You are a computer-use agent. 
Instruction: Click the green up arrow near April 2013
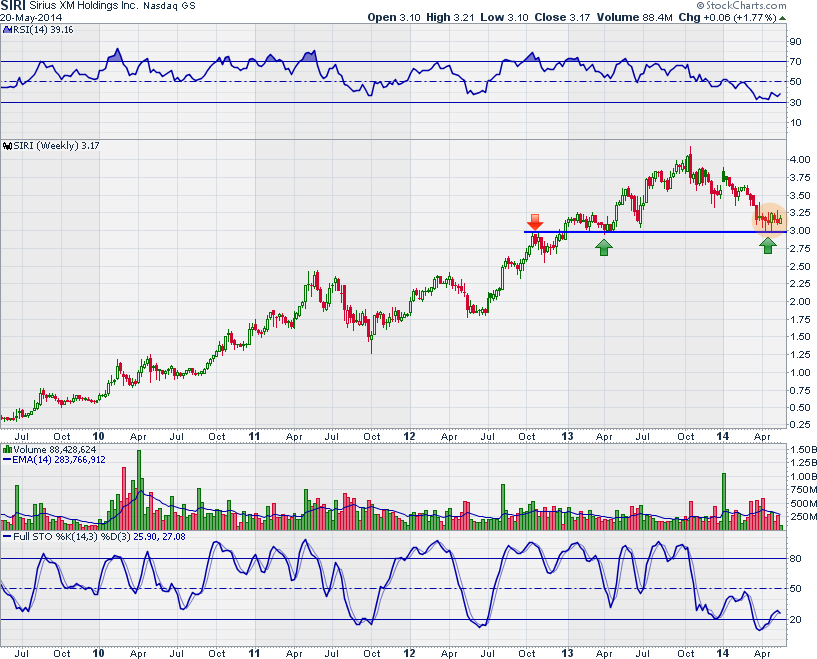pos(604,245)
